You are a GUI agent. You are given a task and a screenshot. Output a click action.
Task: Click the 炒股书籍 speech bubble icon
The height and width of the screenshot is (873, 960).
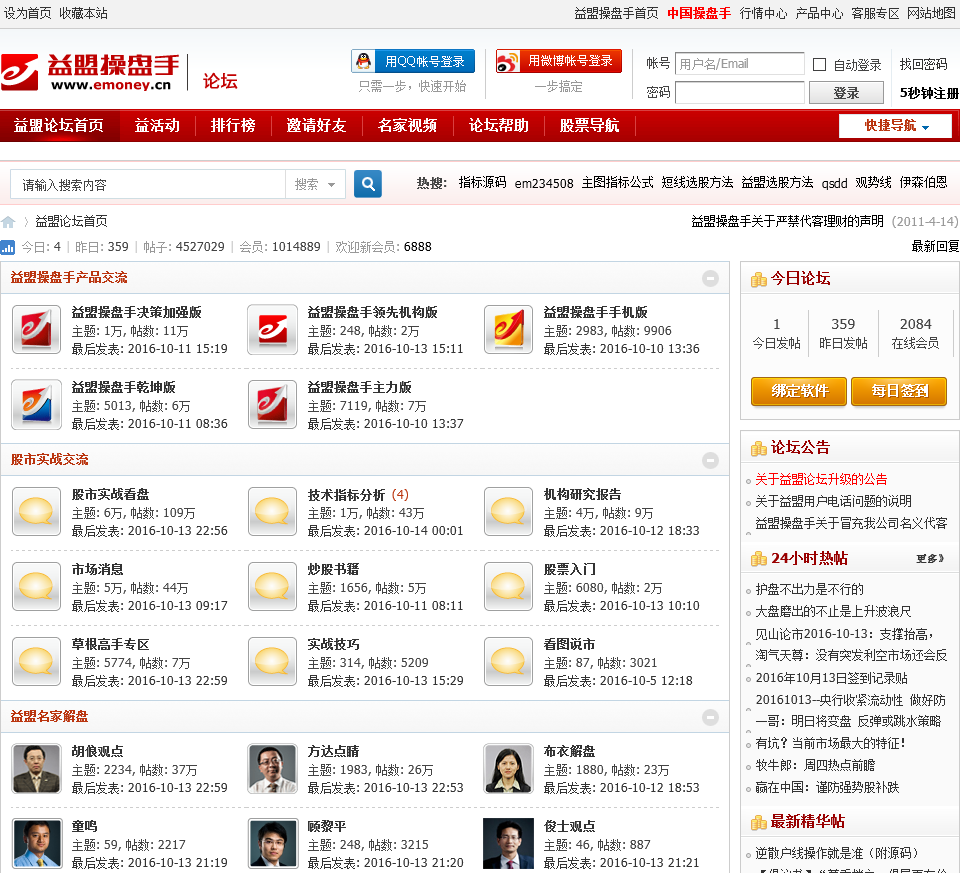click(x=272, y=586)
